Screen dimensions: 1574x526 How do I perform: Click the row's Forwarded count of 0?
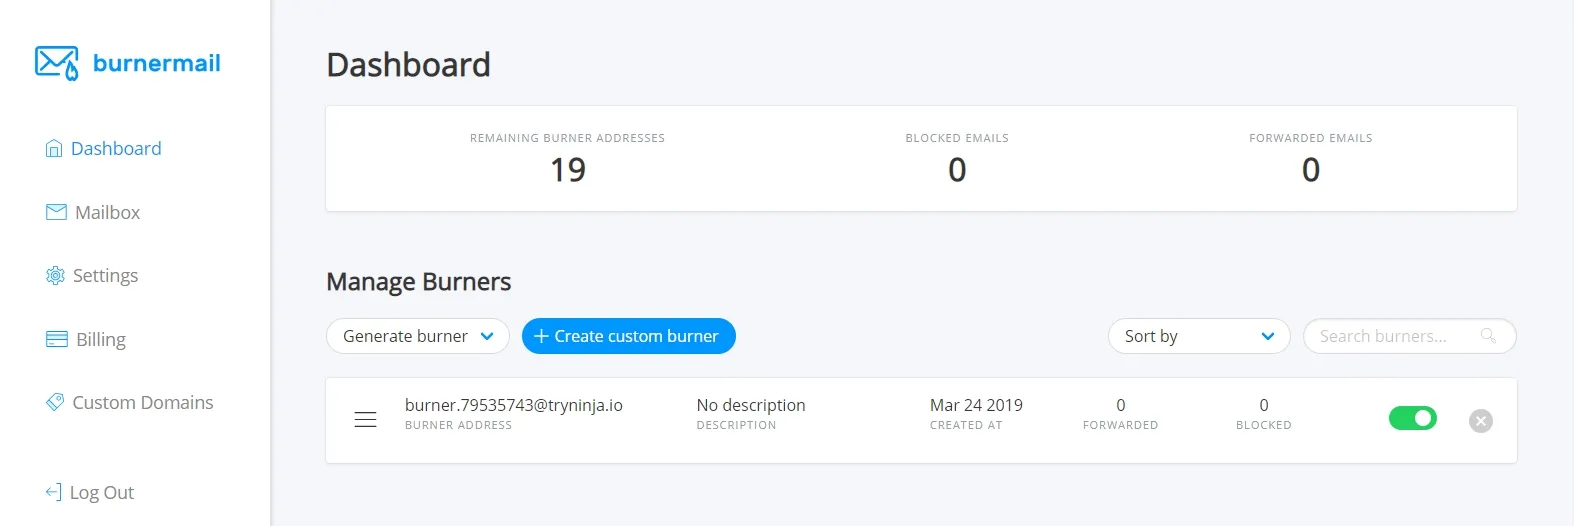click(1121, 405)
